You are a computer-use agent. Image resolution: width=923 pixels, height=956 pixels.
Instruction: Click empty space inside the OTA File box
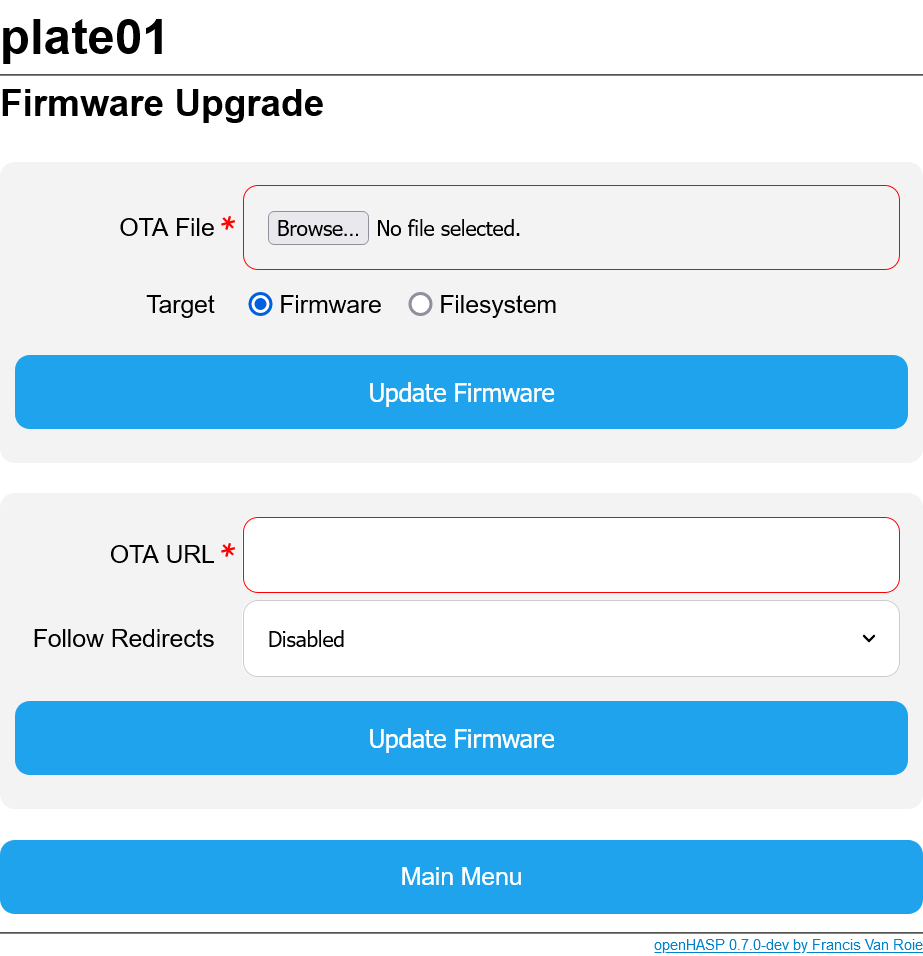[720, 228]
